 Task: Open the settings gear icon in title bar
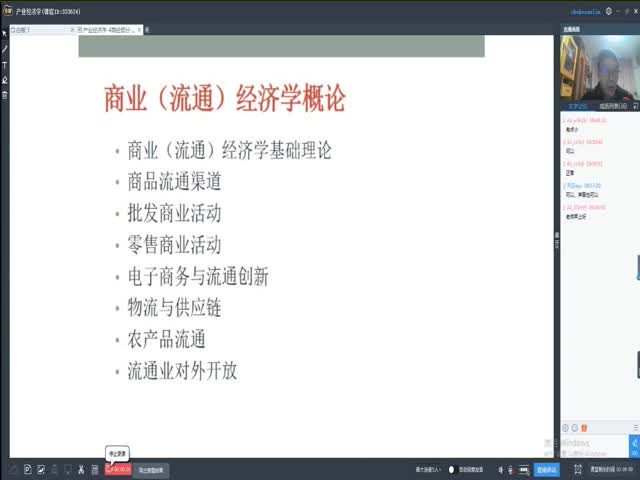coord(609,11)
